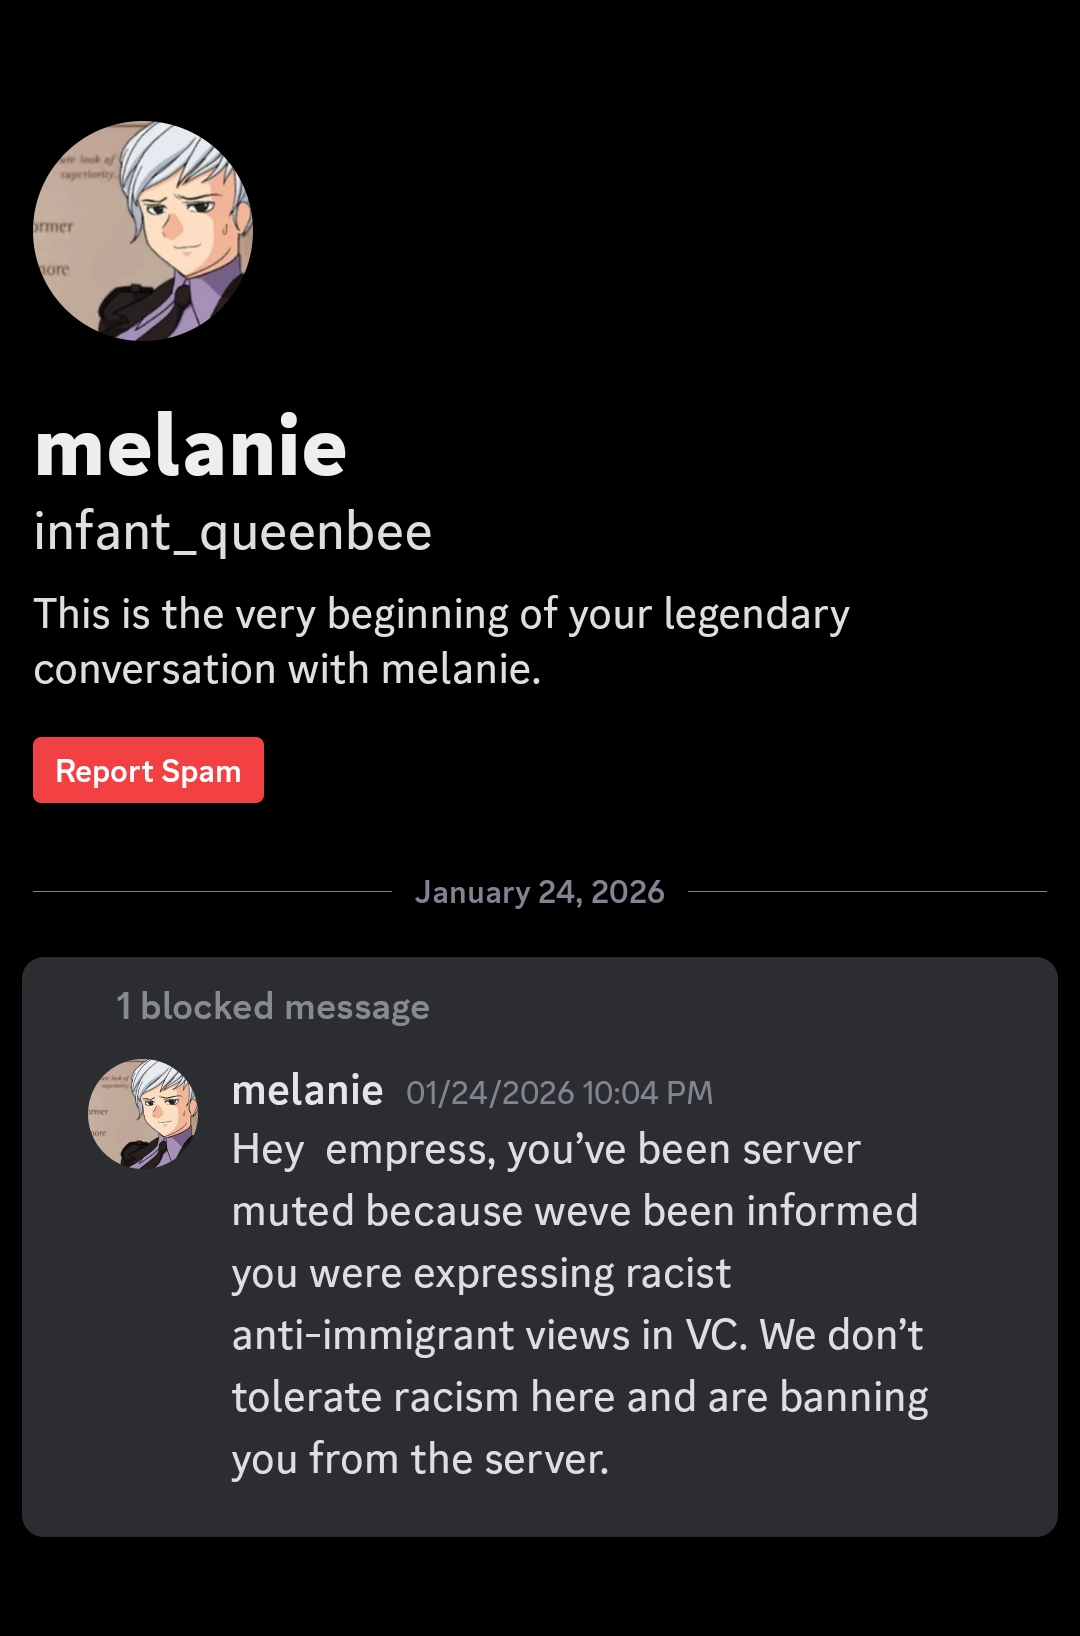Collapse the "1 blocked message" header
This screenshot has height=1636, width=1080.
[272, 1007]
